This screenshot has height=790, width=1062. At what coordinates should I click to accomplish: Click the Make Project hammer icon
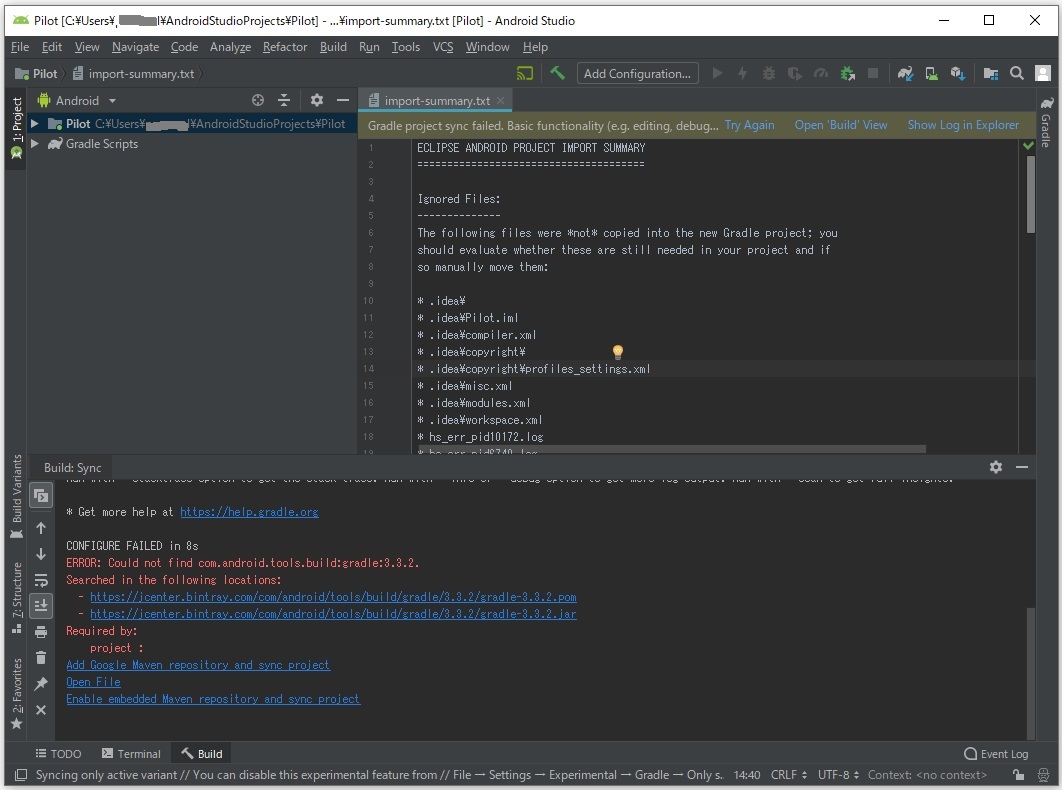click(558, 73)
